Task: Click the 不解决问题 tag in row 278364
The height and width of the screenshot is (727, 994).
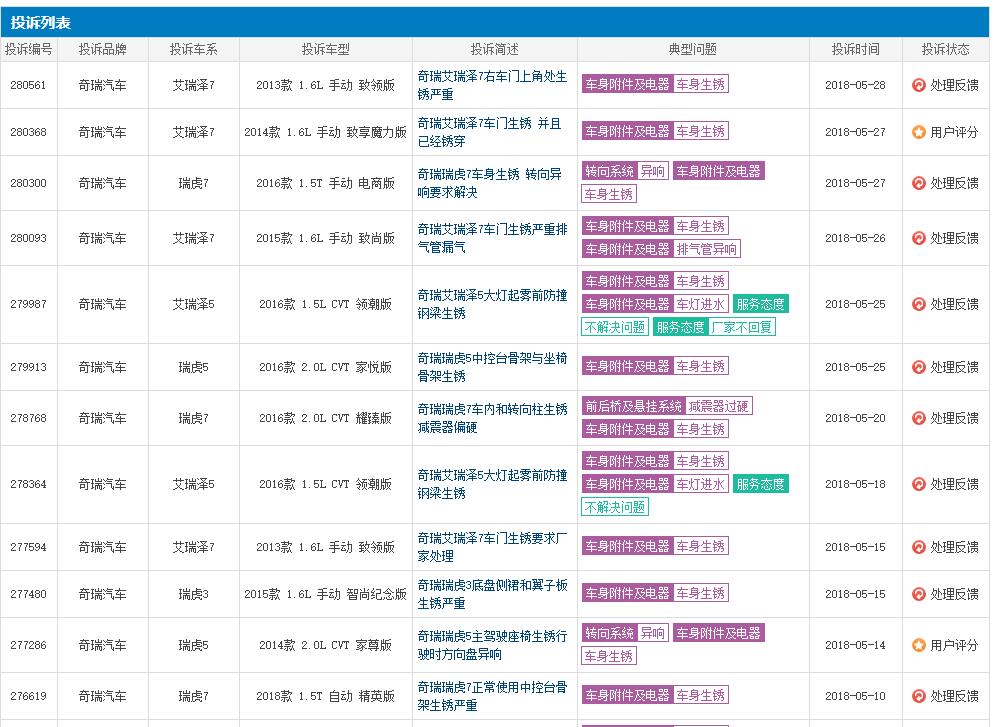Action: (x=614, y=507)
